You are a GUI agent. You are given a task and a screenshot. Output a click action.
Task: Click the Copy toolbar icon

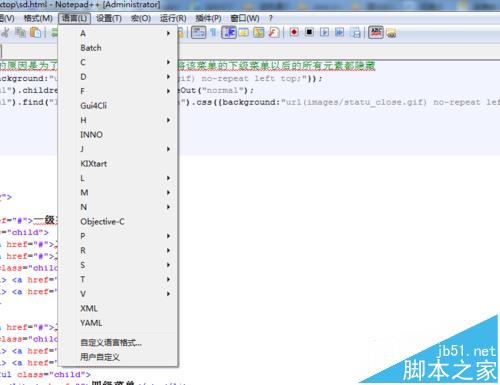(21, 32)
